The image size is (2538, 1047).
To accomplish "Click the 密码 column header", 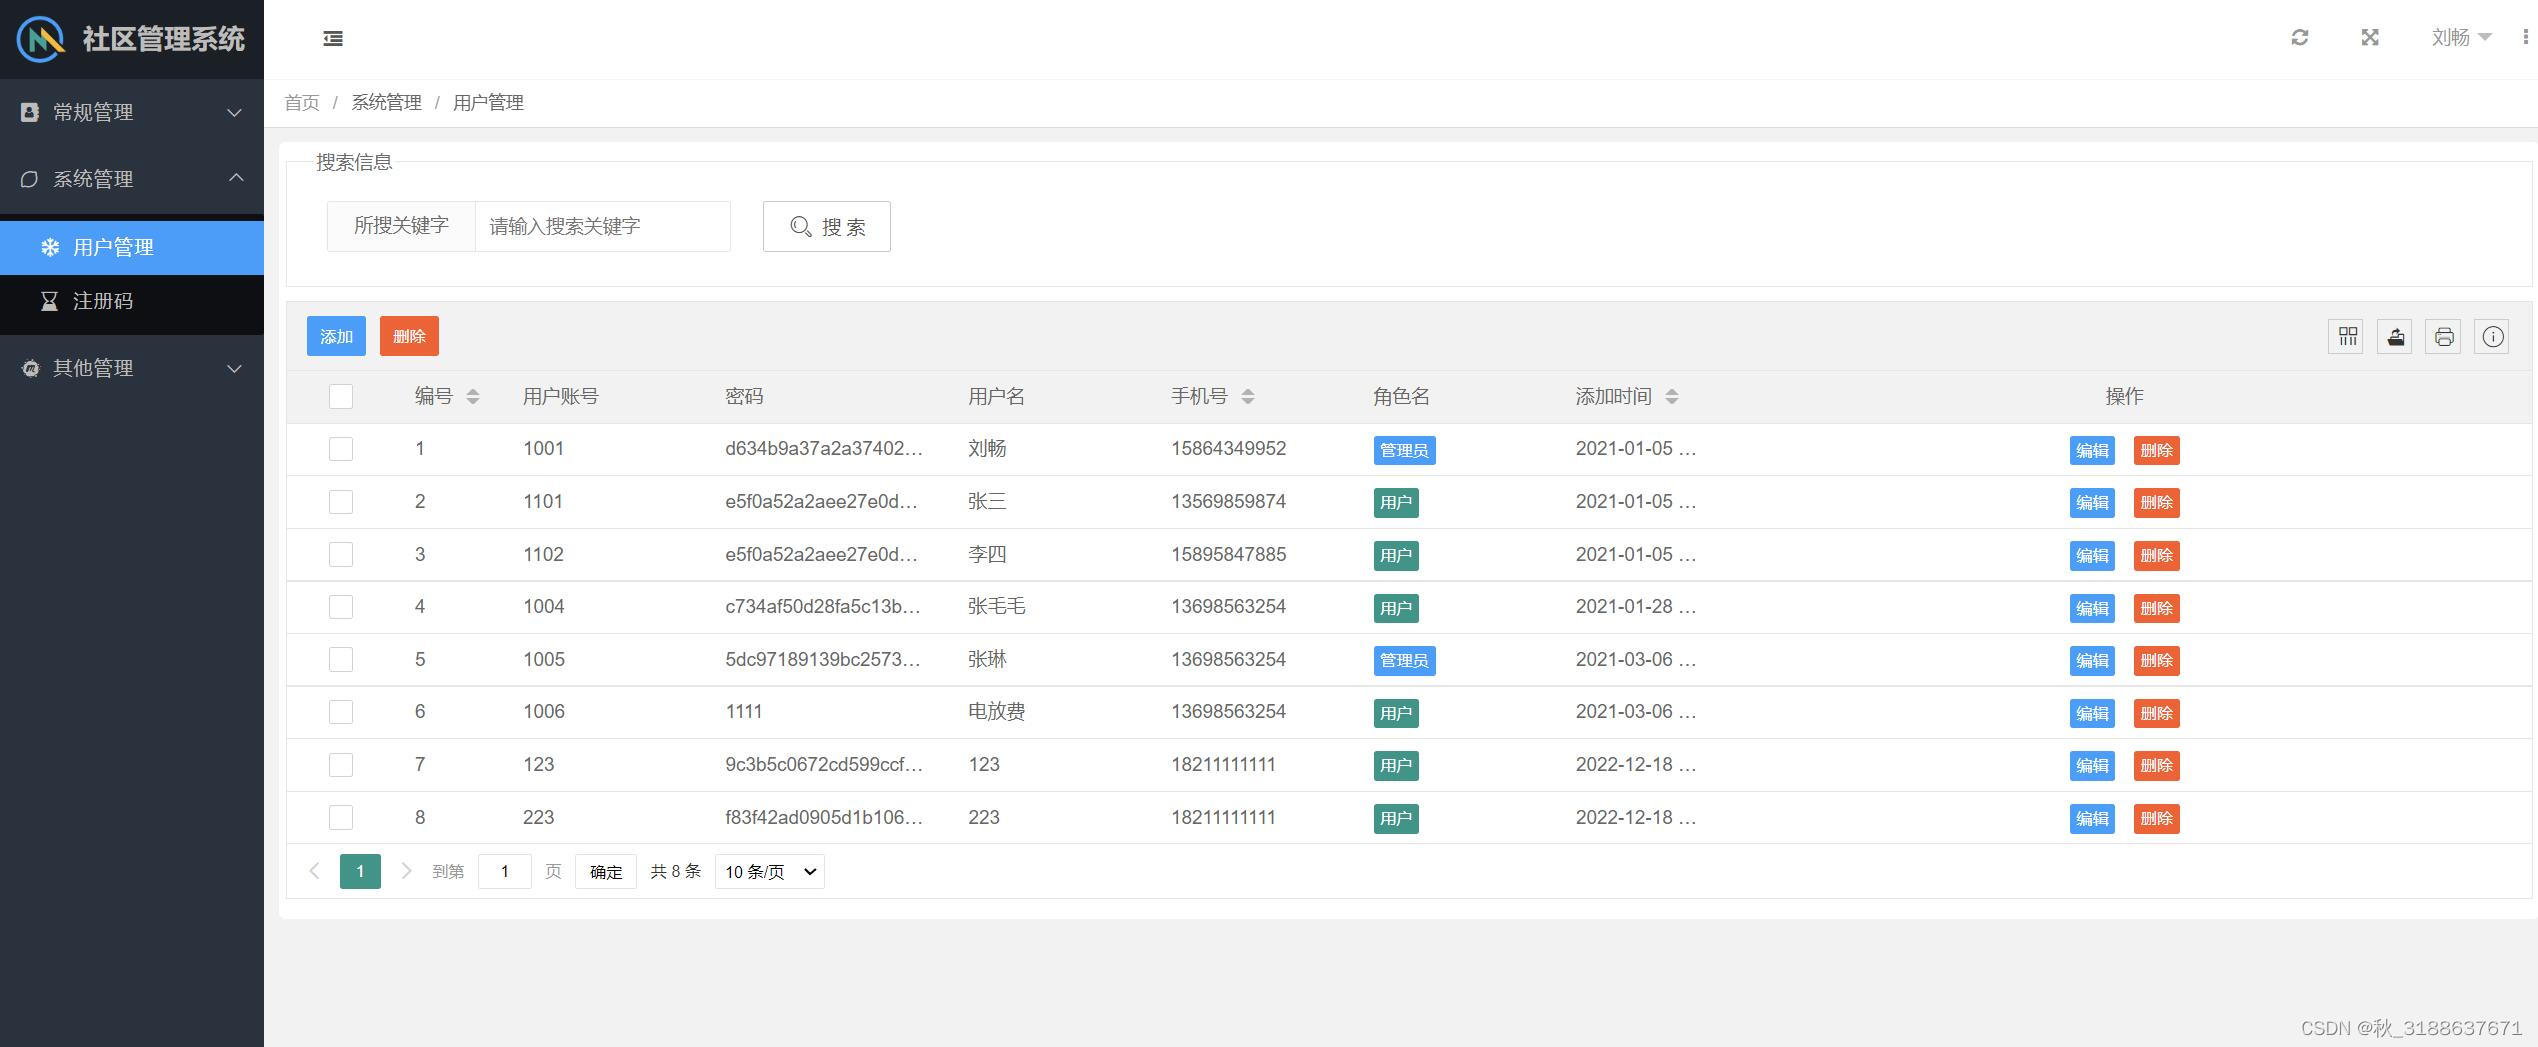I will (x=744, y=397).
